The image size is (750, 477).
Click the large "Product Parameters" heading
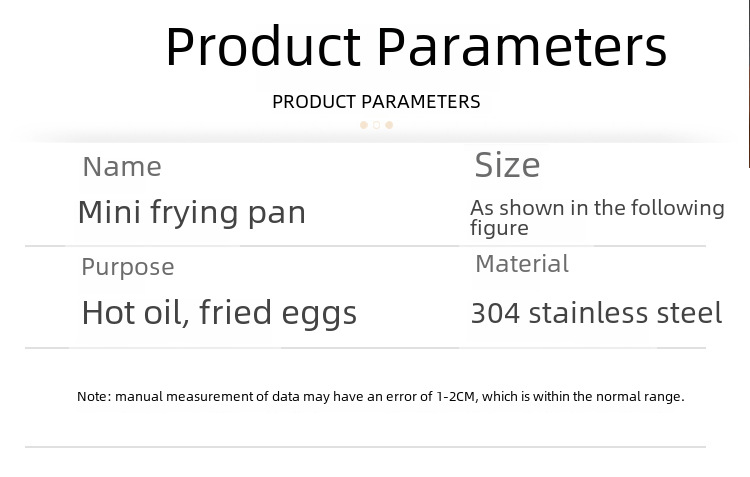[415, 46]
